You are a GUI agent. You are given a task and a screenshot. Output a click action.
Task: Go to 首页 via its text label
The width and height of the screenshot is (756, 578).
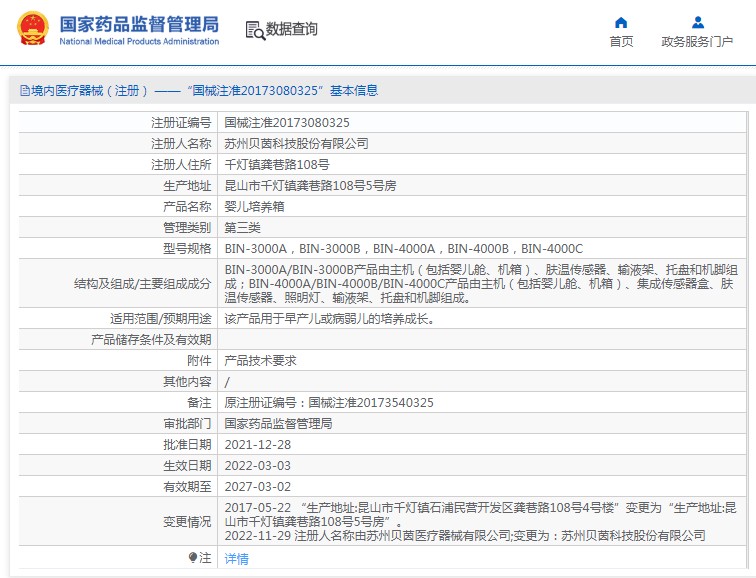[x=621, y=42]
